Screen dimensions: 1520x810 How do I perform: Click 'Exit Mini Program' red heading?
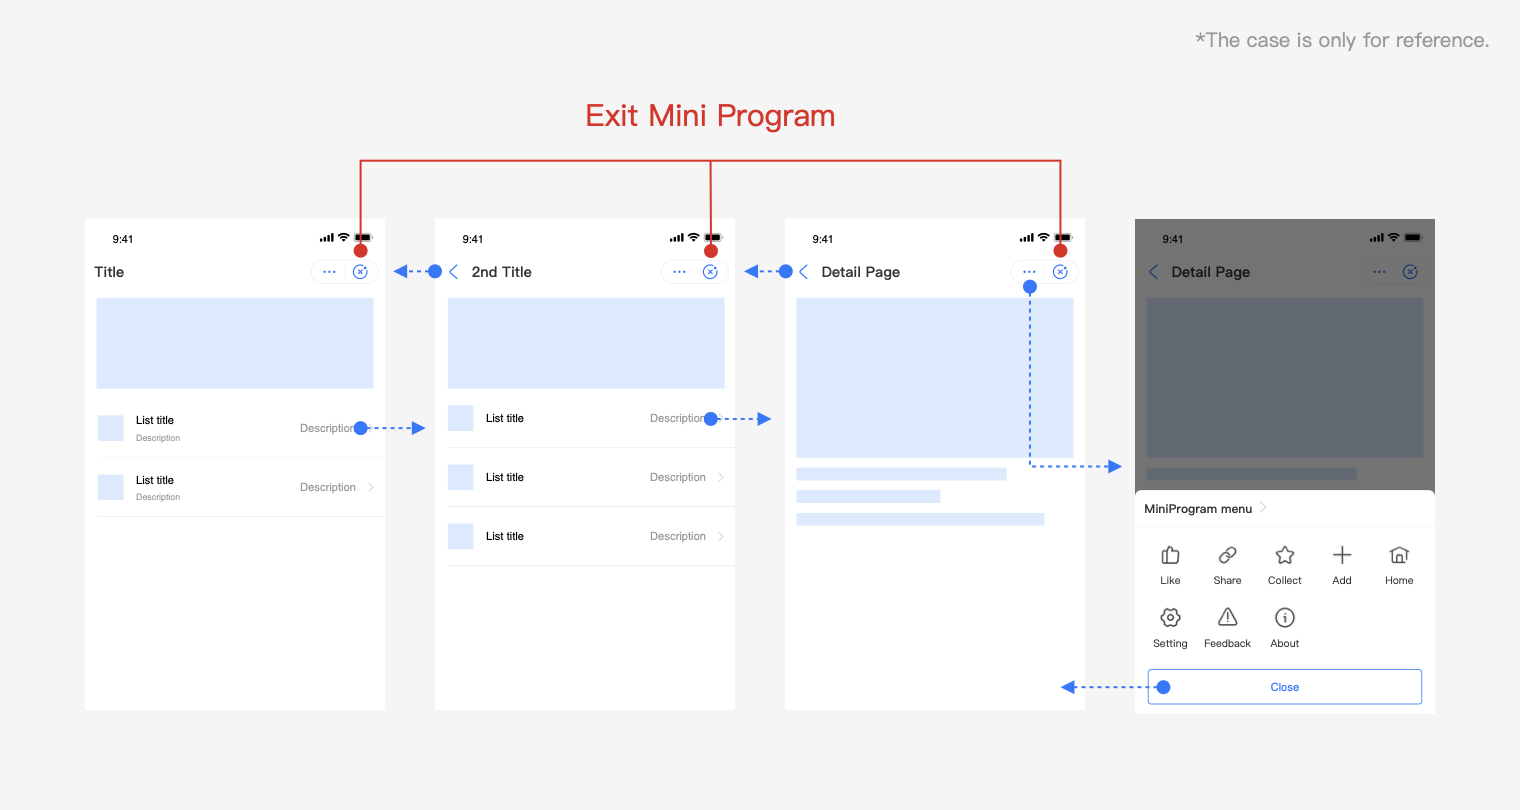click(x=710, y=116)
